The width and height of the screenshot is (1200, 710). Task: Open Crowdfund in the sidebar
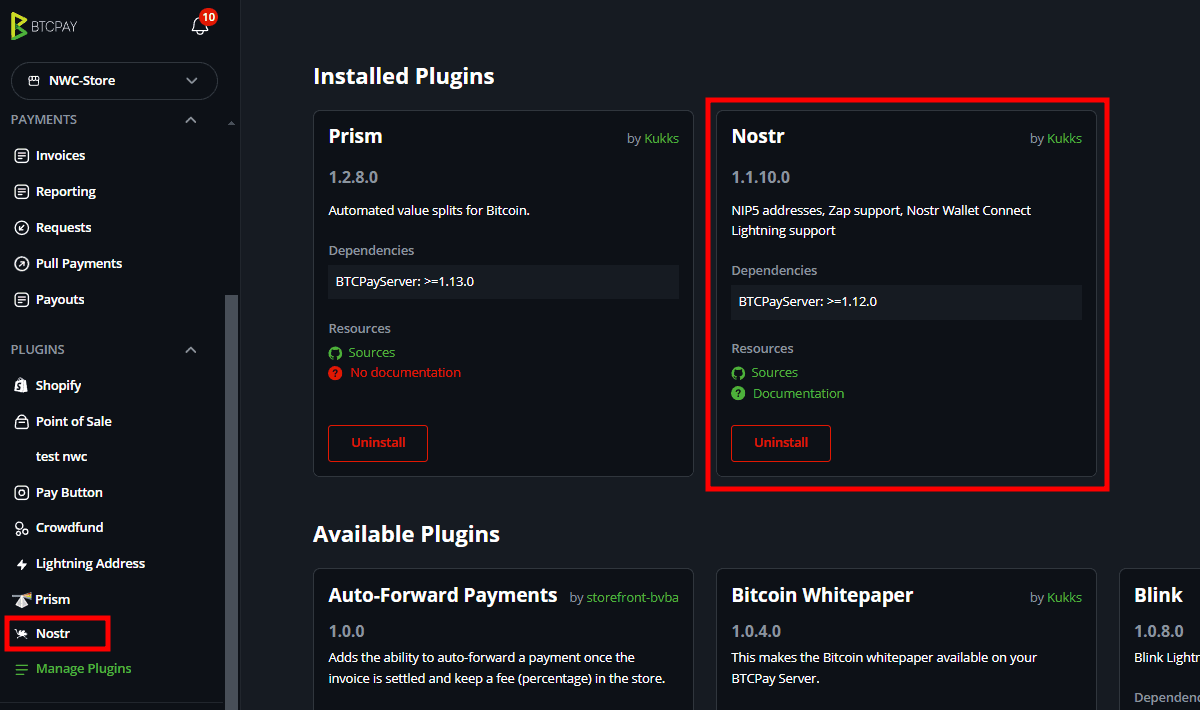(70, 528)
